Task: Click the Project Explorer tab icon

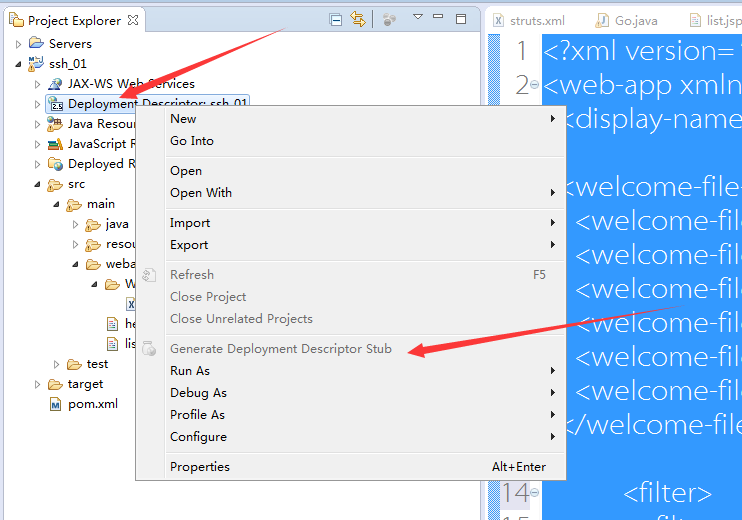Action: (17, 20)
